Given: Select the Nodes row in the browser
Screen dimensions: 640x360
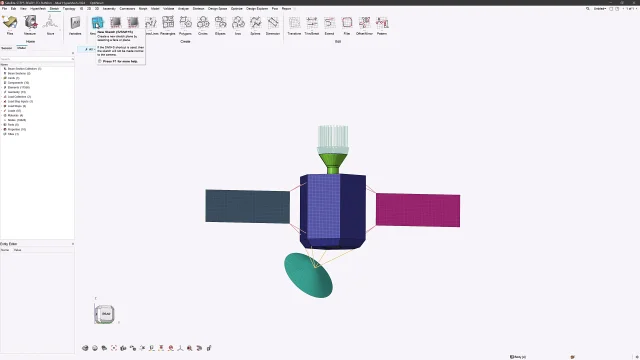Looking at the screenshot, I should [17, 120].
